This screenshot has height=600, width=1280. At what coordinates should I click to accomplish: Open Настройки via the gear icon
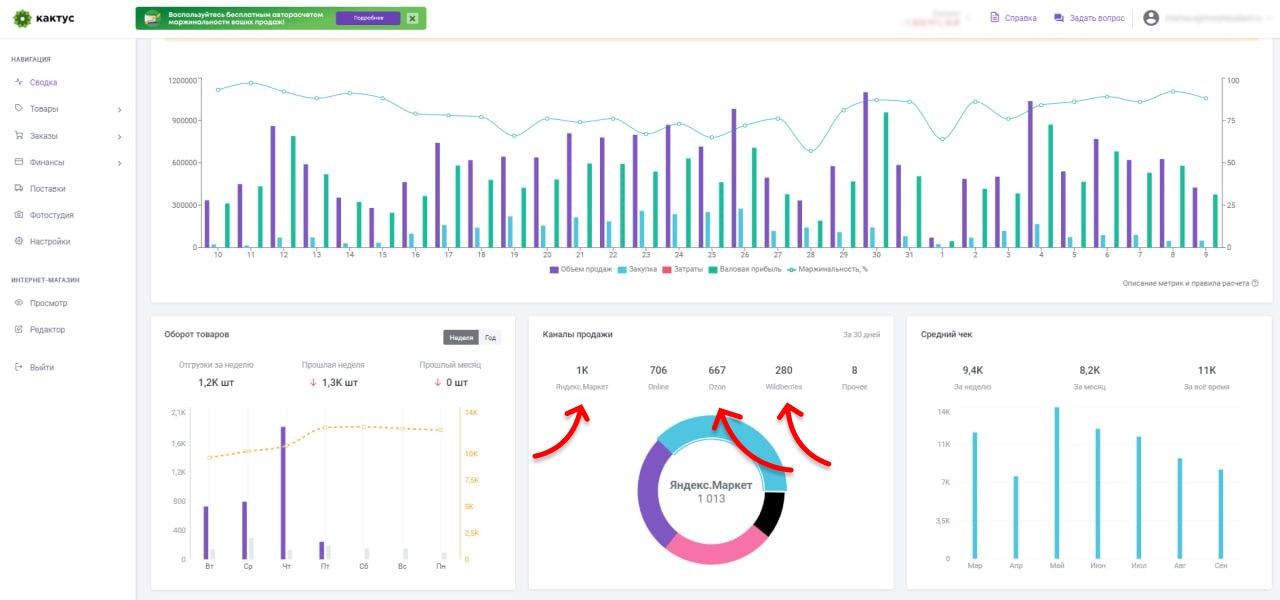point(19,241)
